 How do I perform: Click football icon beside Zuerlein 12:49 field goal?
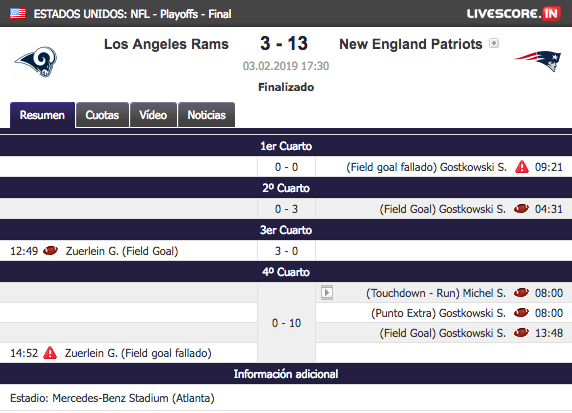coord(50,251)
